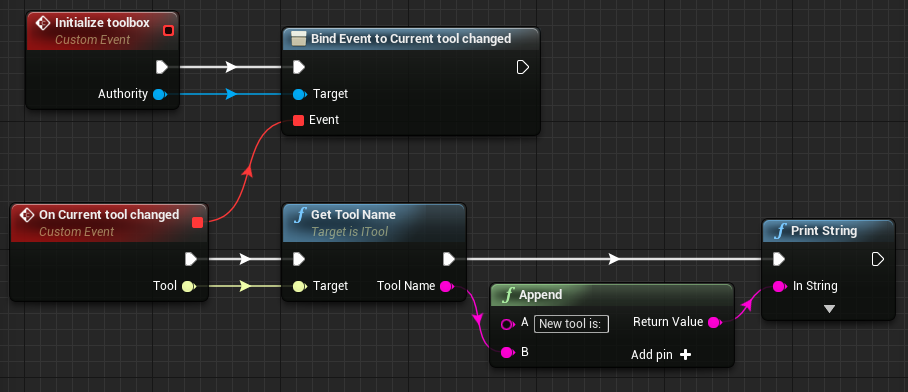Click Add pin on the Append node
Screen dimensions: 908x392
661,354
